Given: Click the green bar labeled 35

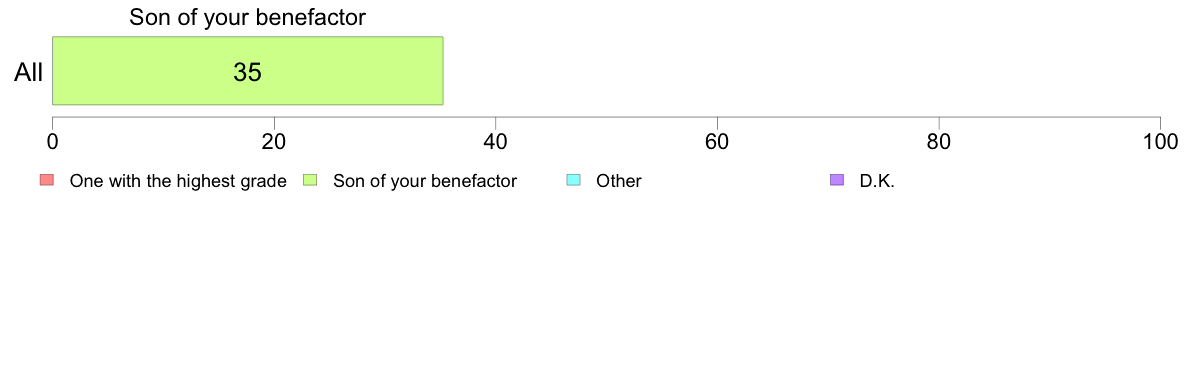Looking at the screenshot, I should [247, 70].
